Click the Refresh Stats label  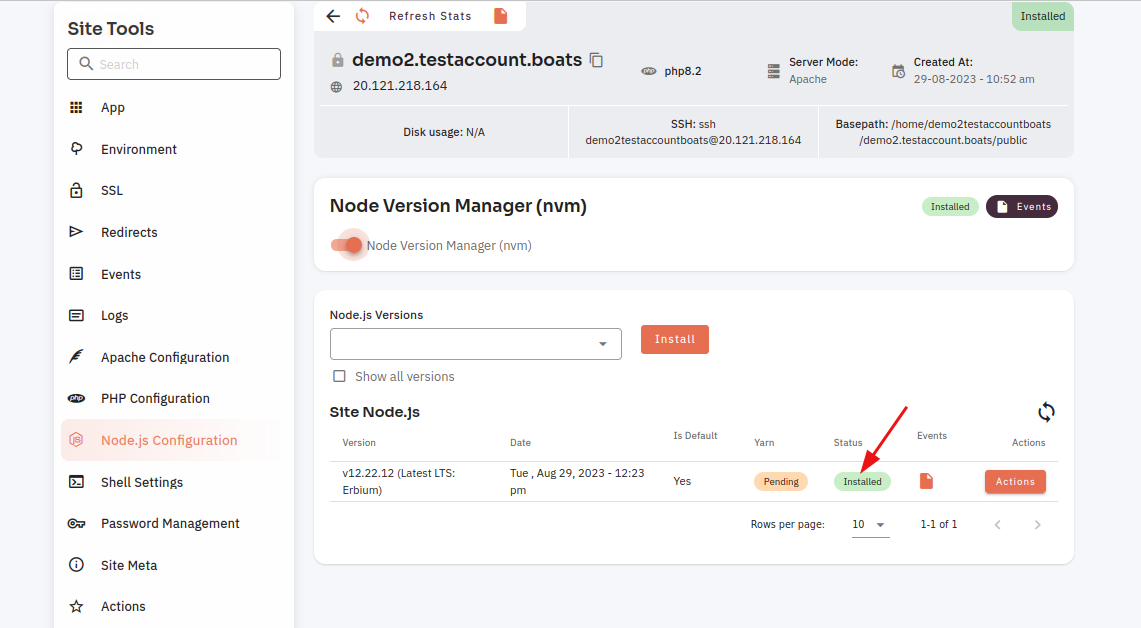pos(430,16)
